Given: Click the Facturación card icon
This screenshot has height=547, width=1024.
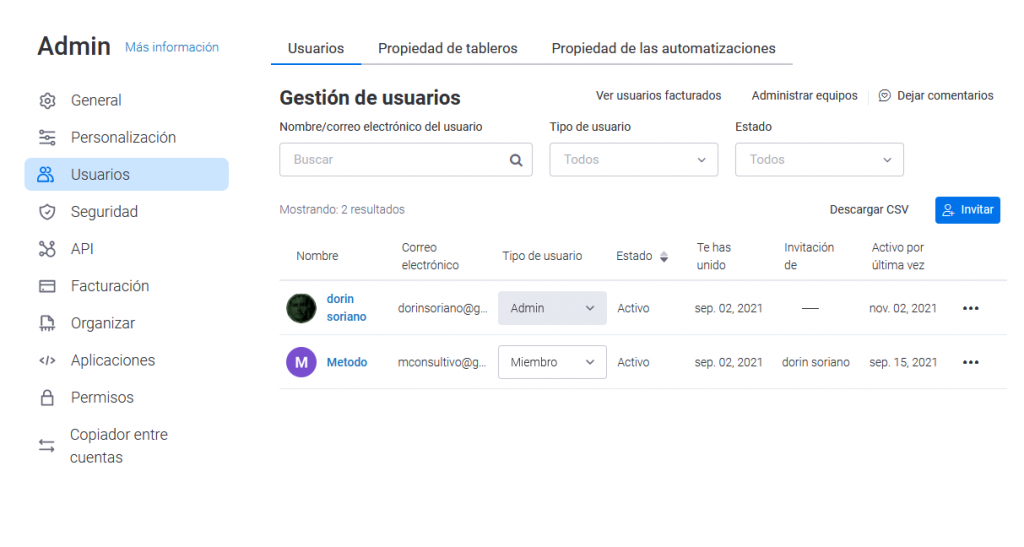Looking at the screenshot, I should point(47,286).
